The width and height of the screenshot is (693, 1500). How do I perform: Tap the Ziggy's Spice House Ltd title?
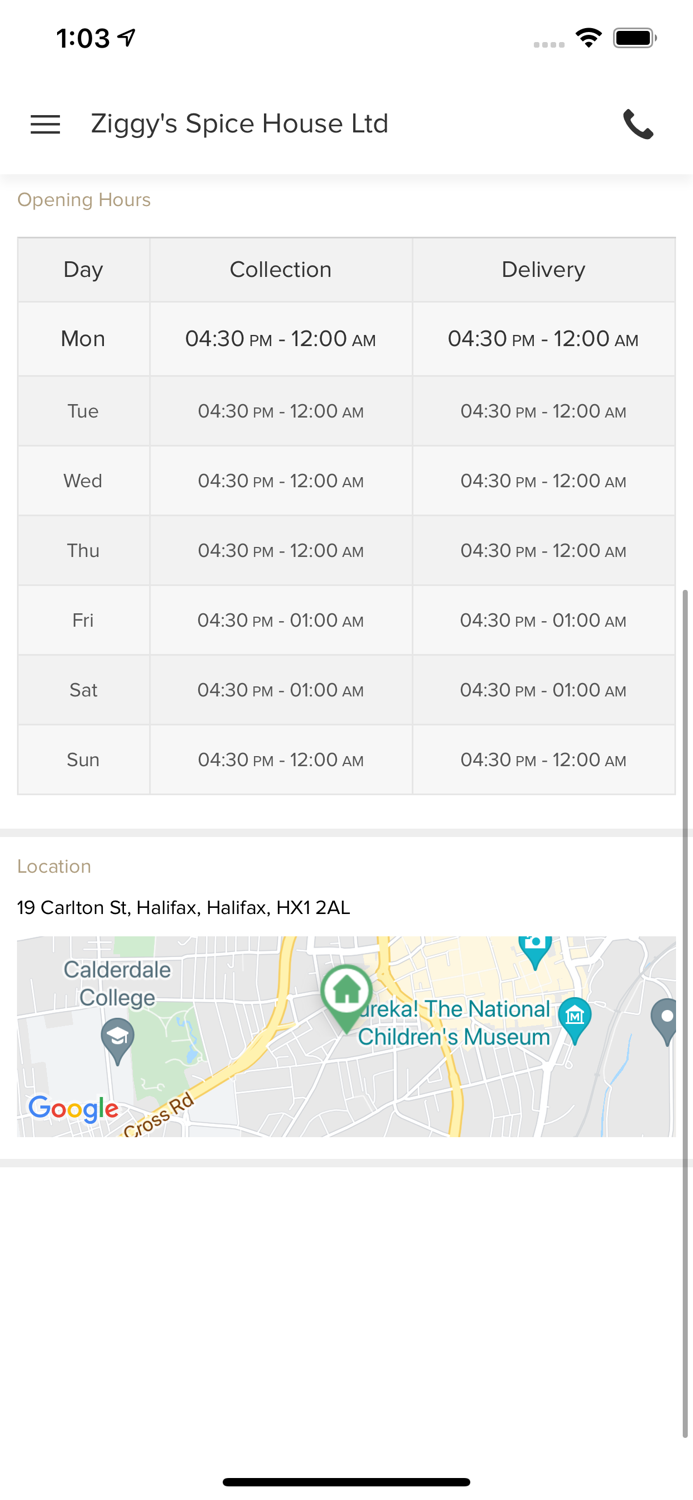239,124
